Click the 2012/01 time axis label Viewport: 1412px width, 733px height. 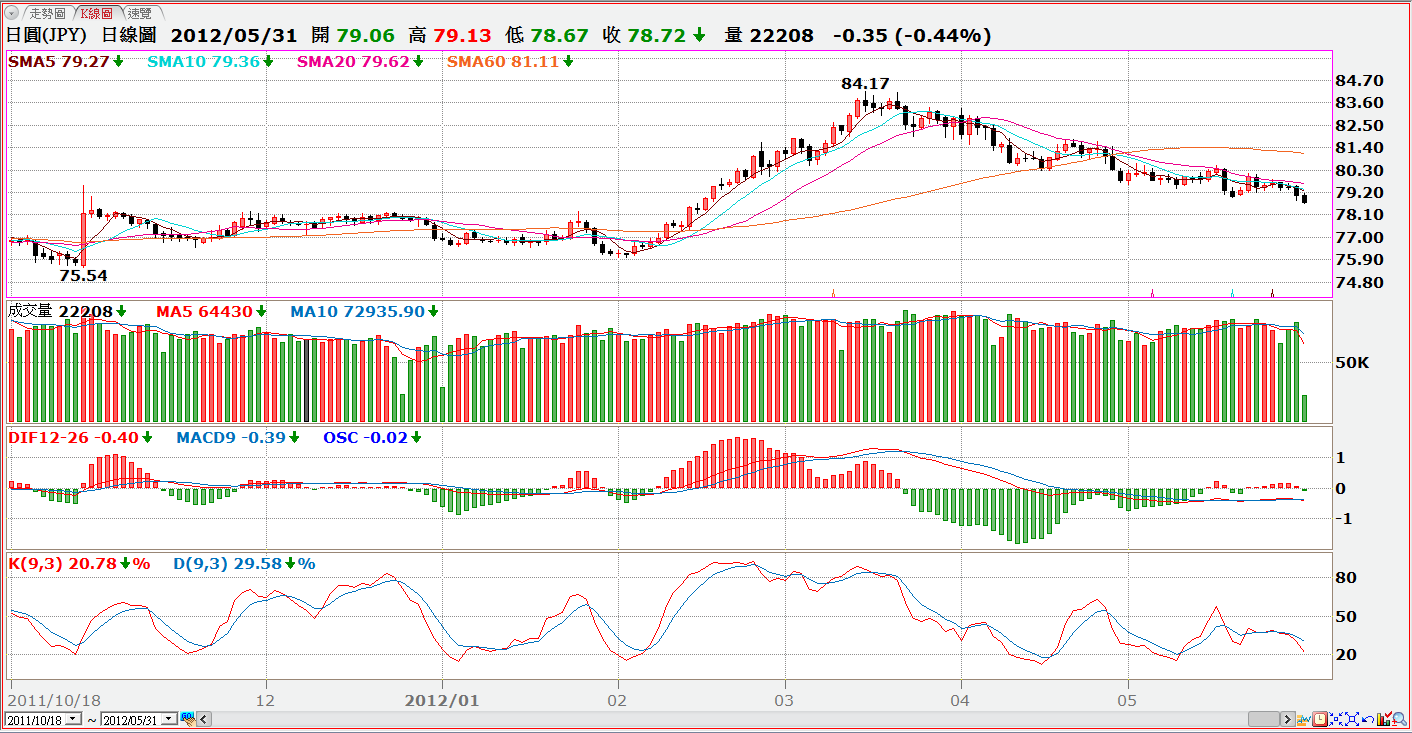[x=442, y=700]
